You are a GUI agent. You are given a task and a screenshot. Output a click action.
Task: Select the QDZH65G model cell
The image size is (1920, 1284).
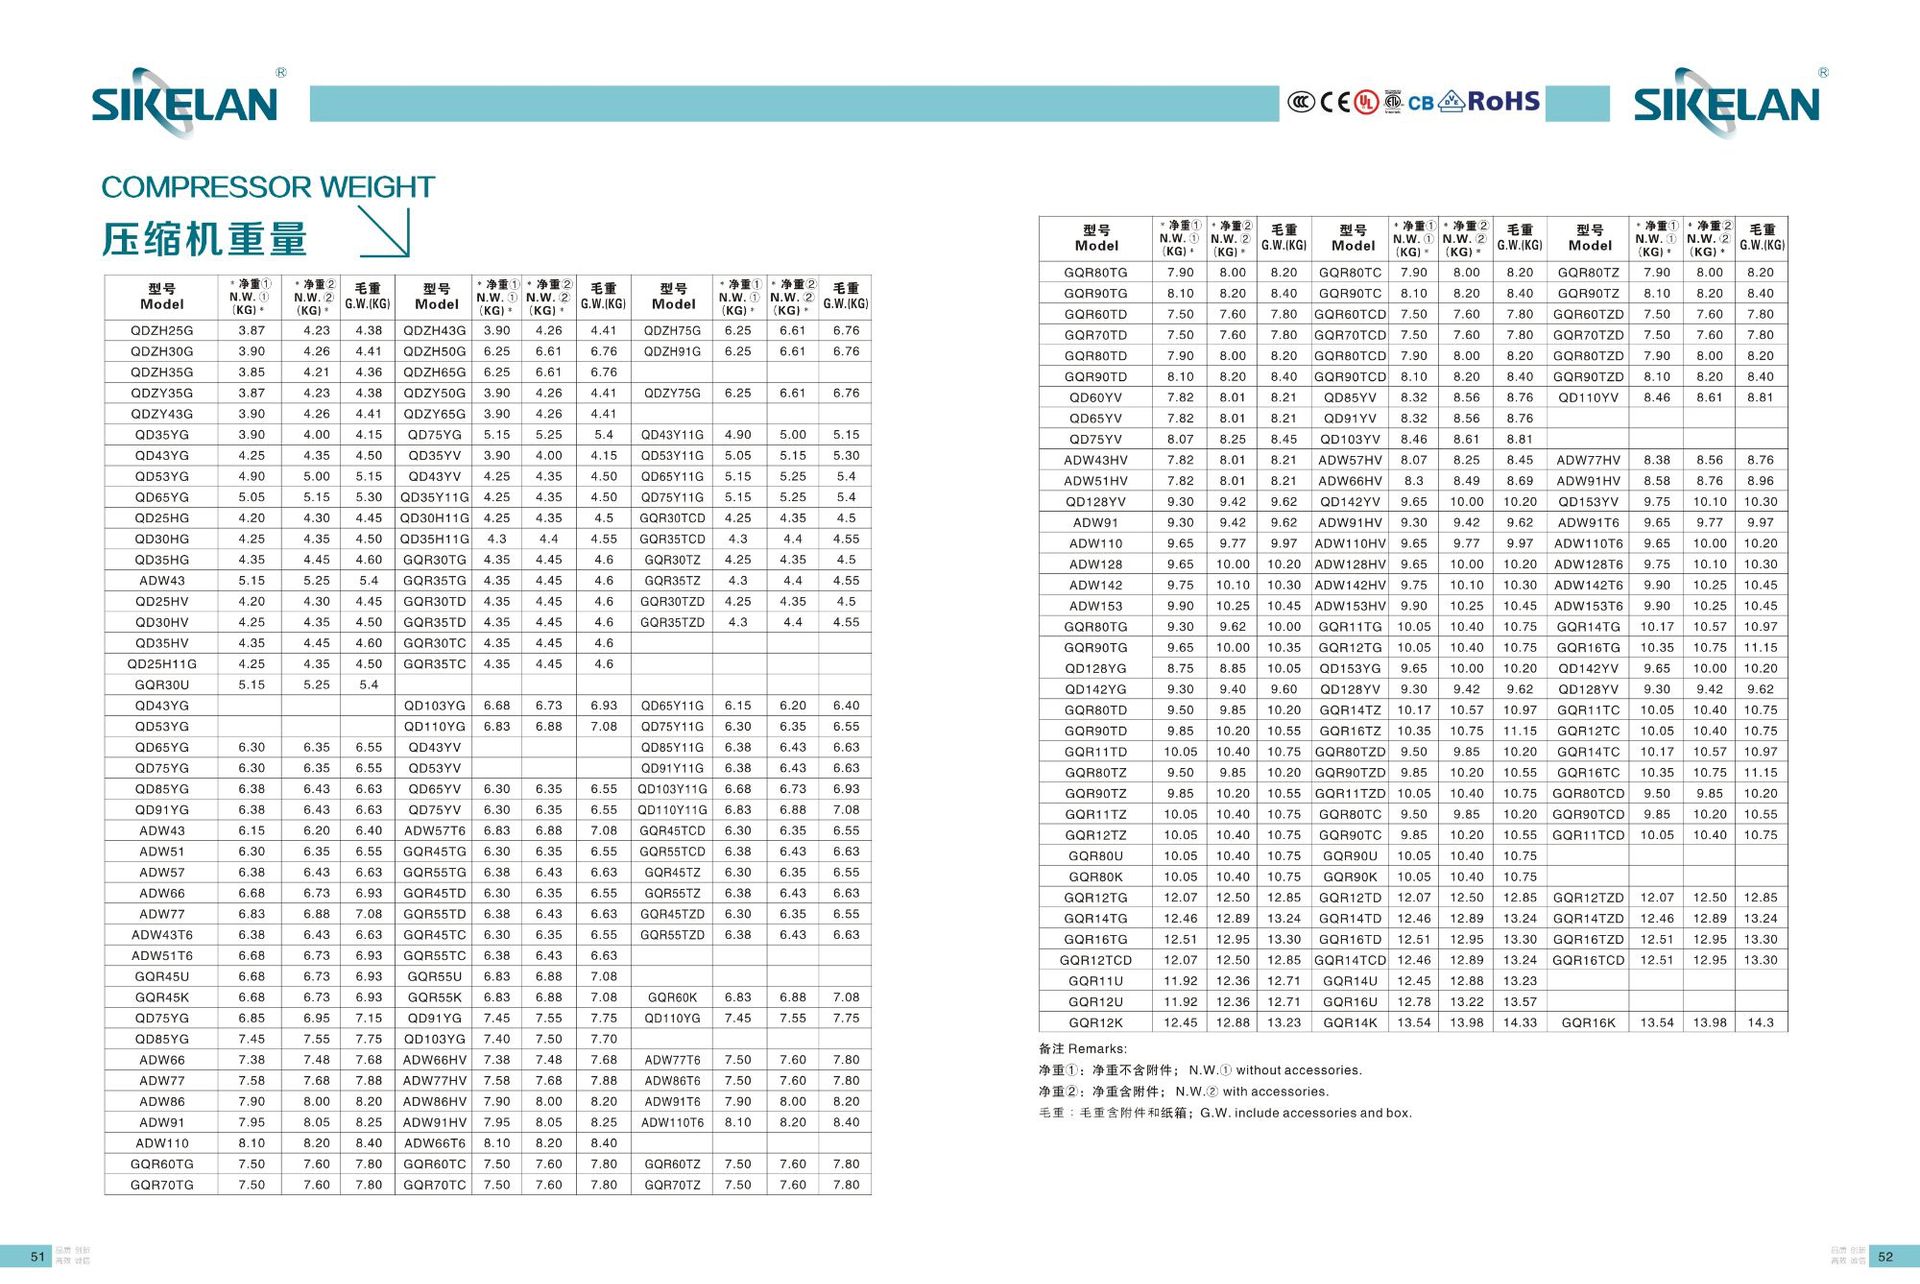coord(434,372)
